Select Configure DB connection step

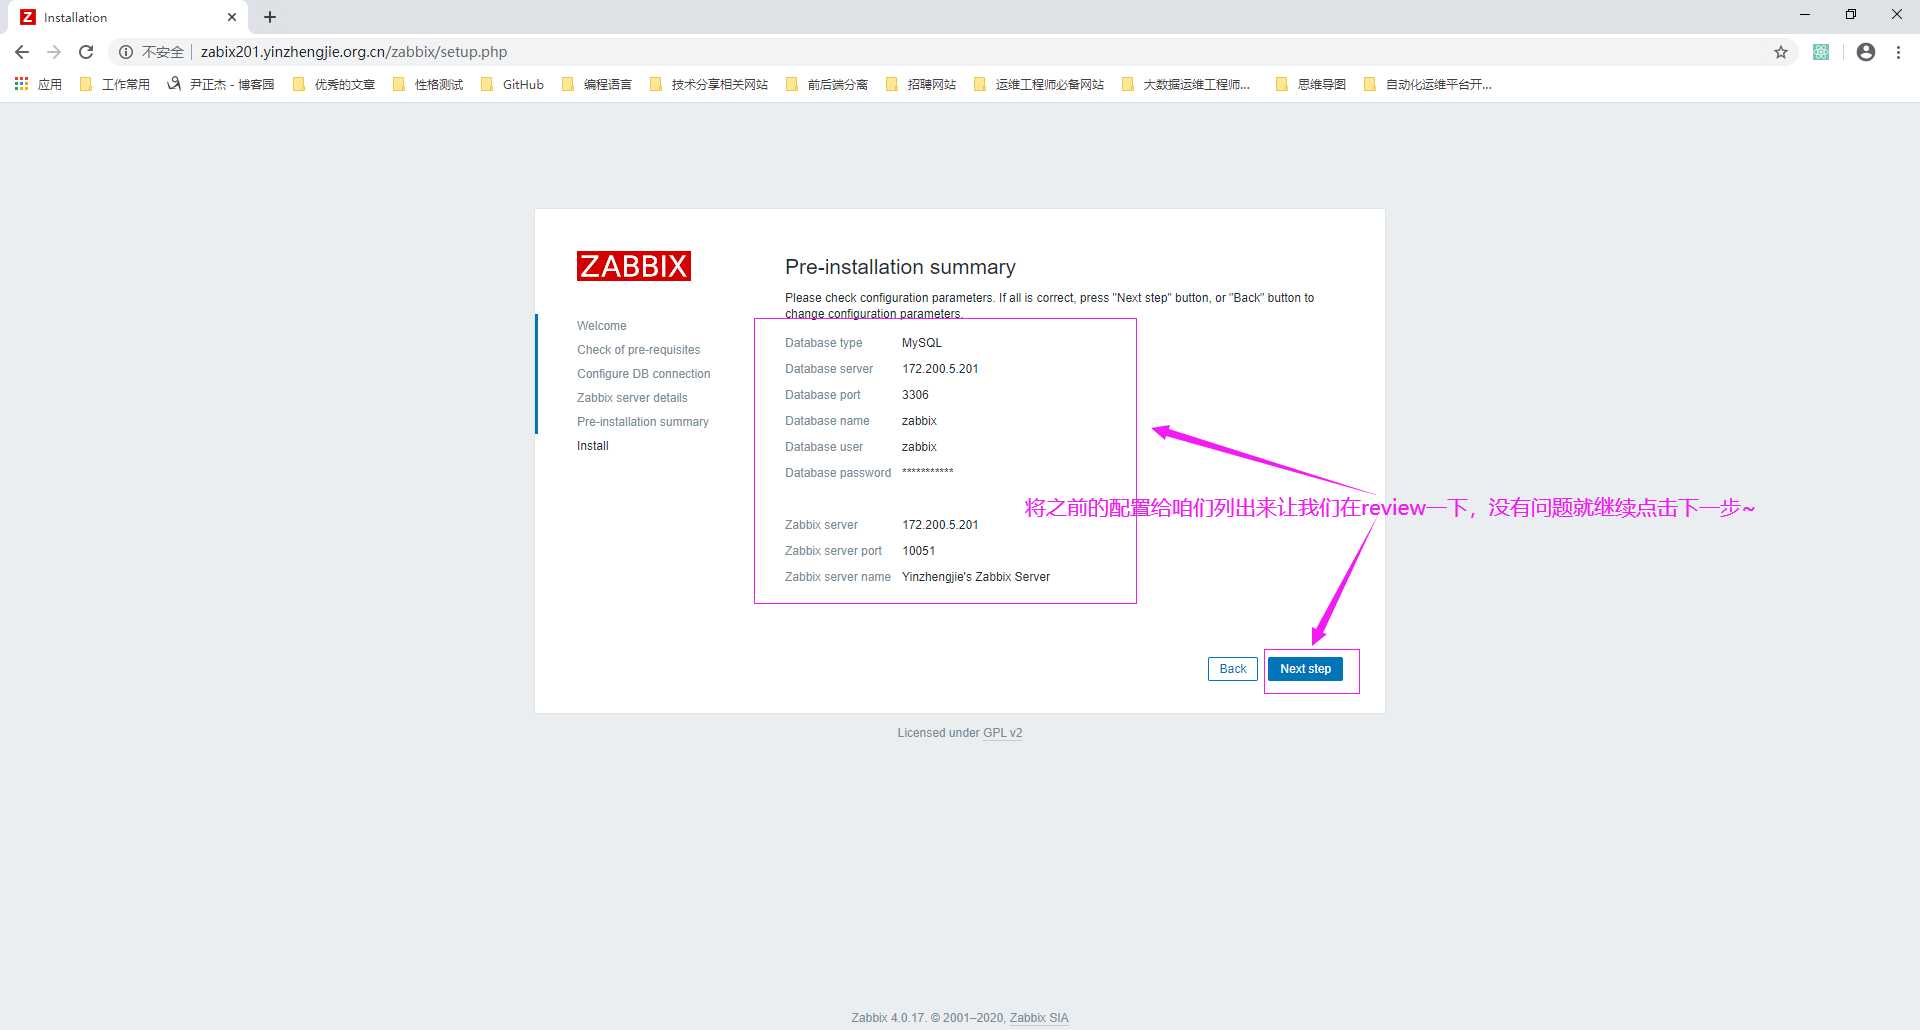[x=644, y=374]
